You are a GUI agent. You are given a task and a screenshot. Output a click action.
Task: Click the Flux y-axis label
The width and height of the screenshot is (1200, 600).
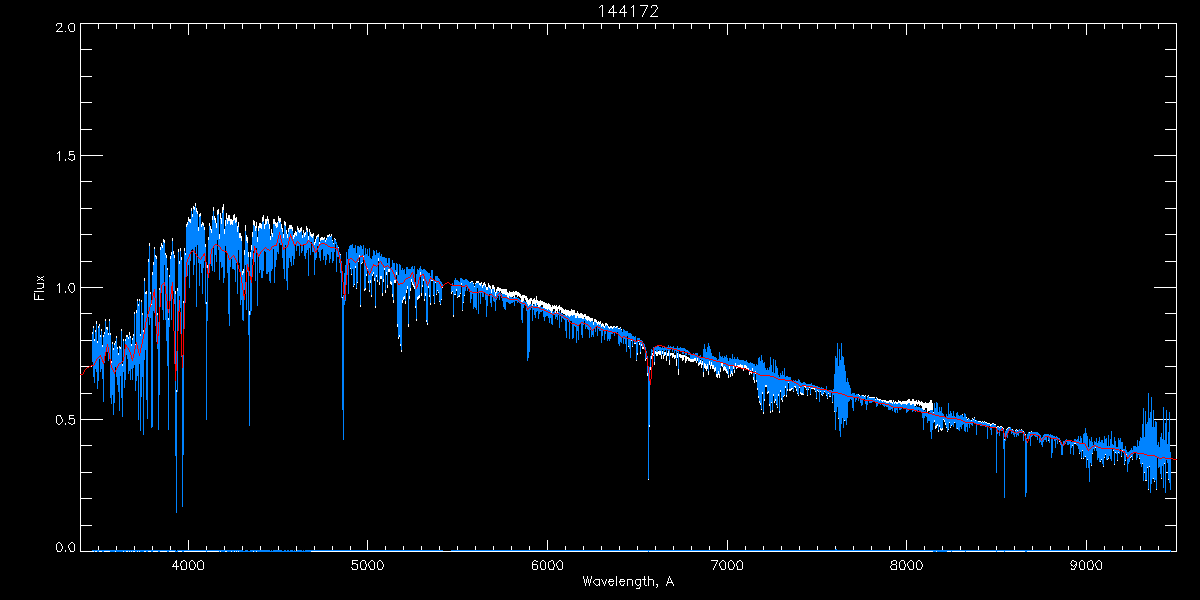point(40,288)
